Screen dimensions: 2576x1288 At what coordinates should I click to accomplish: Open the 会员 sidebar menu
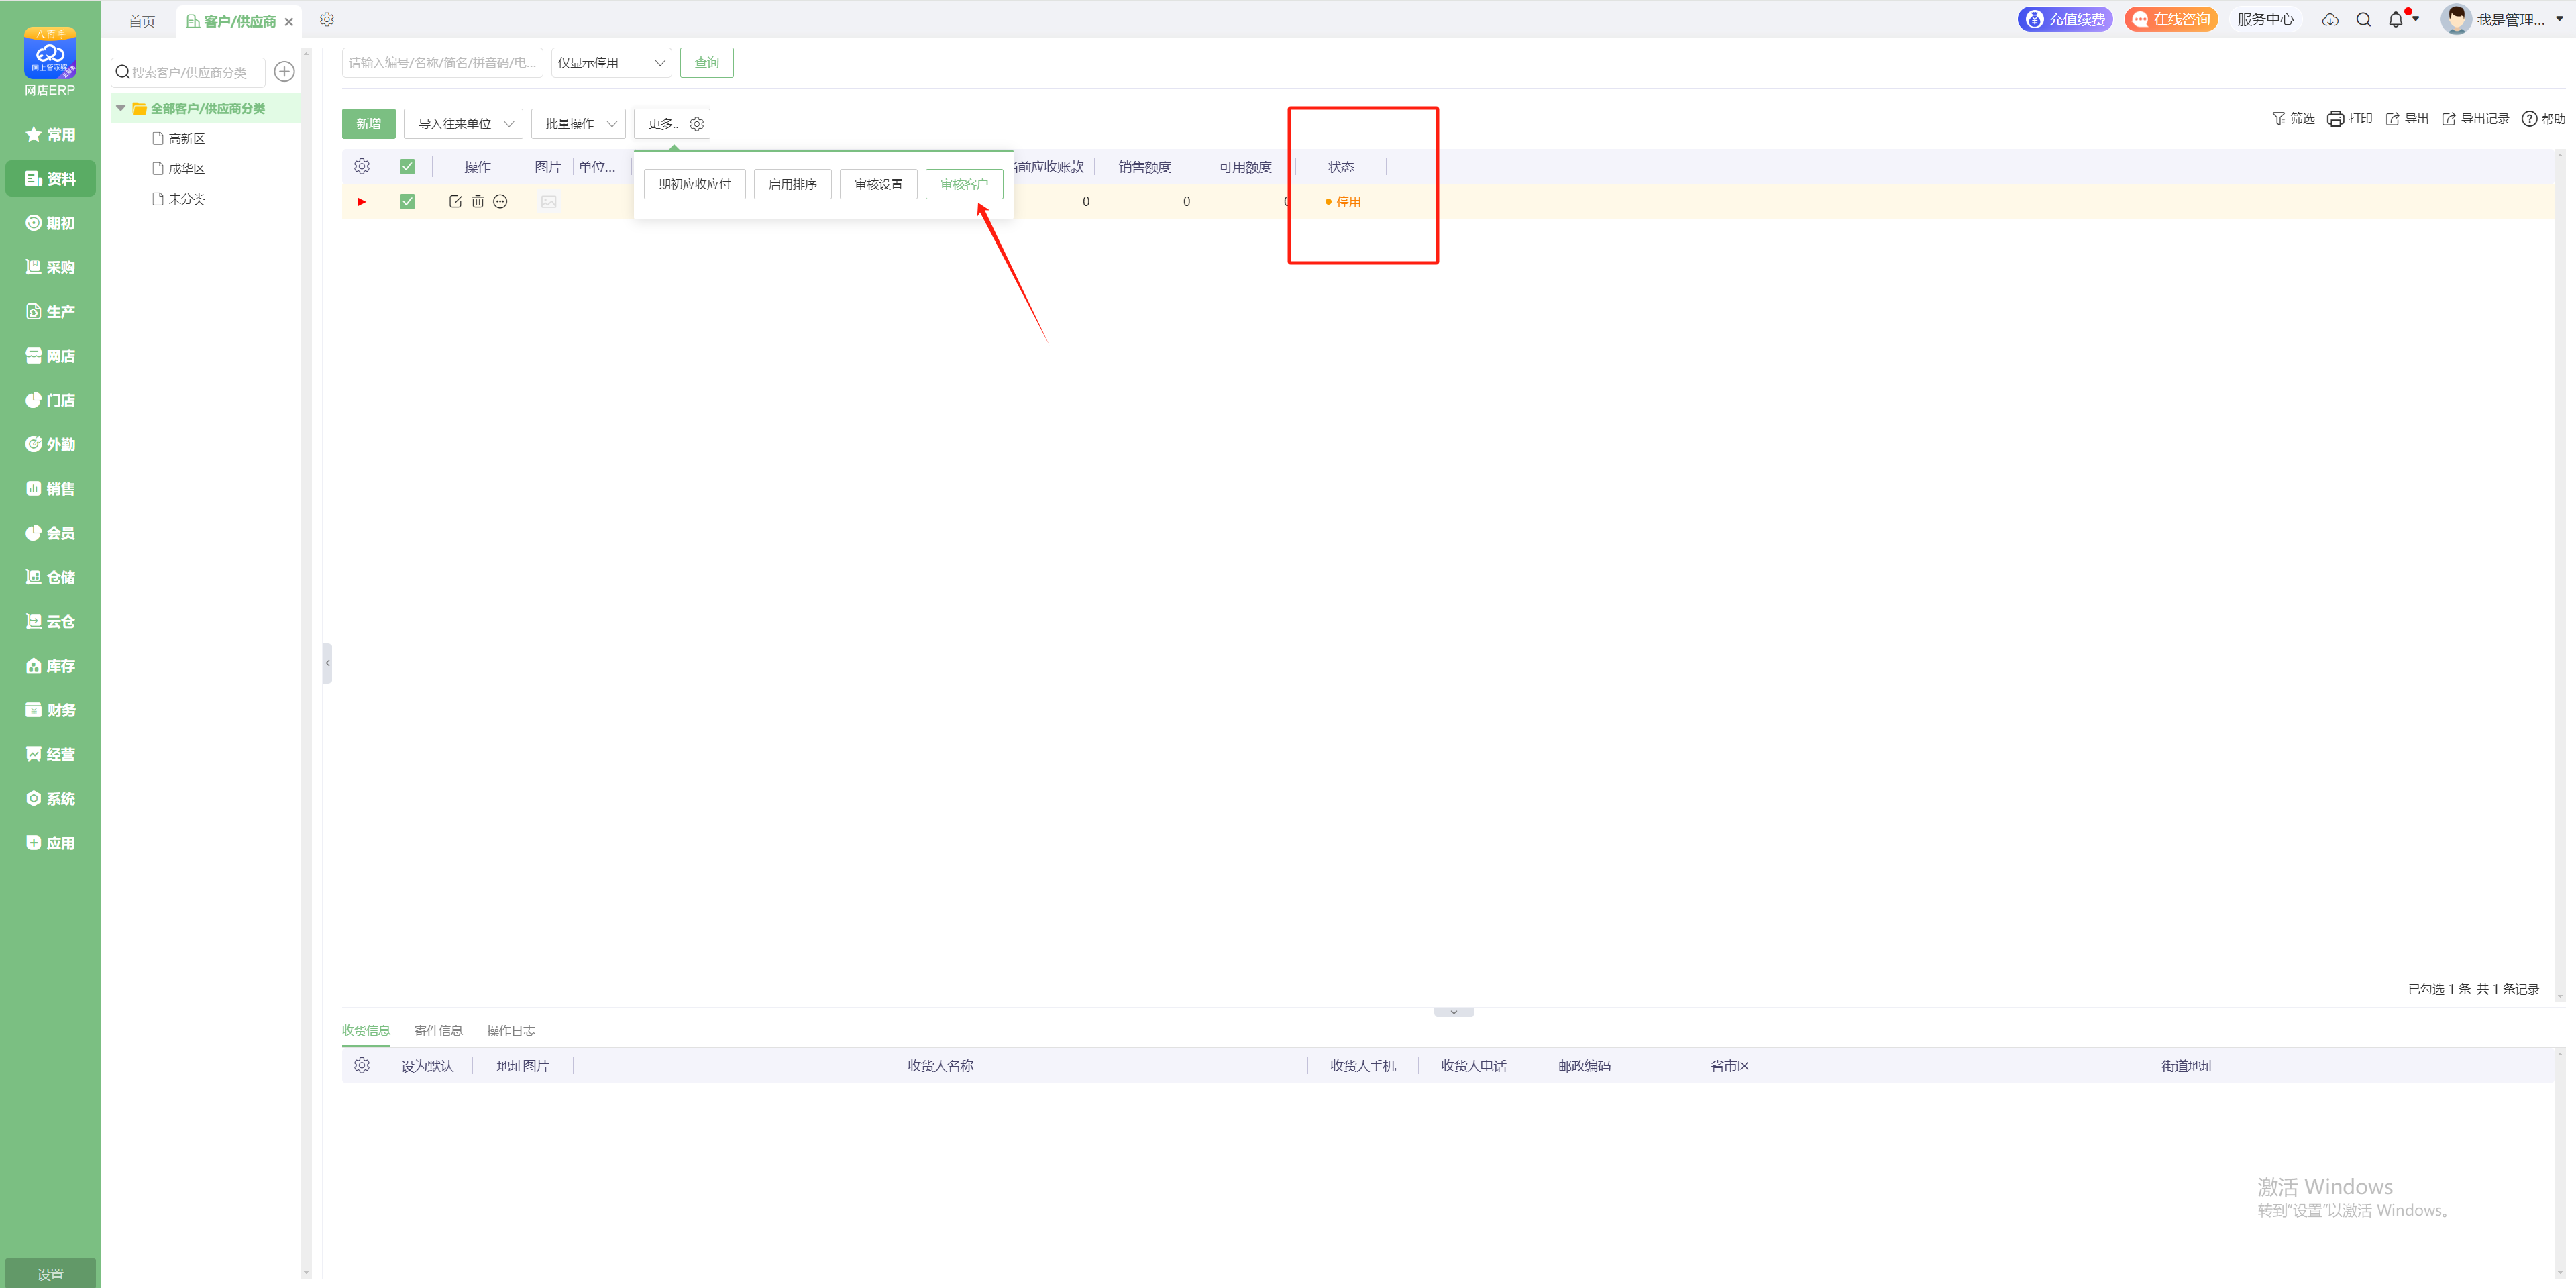pyautogui.click(x=50, y=533)
